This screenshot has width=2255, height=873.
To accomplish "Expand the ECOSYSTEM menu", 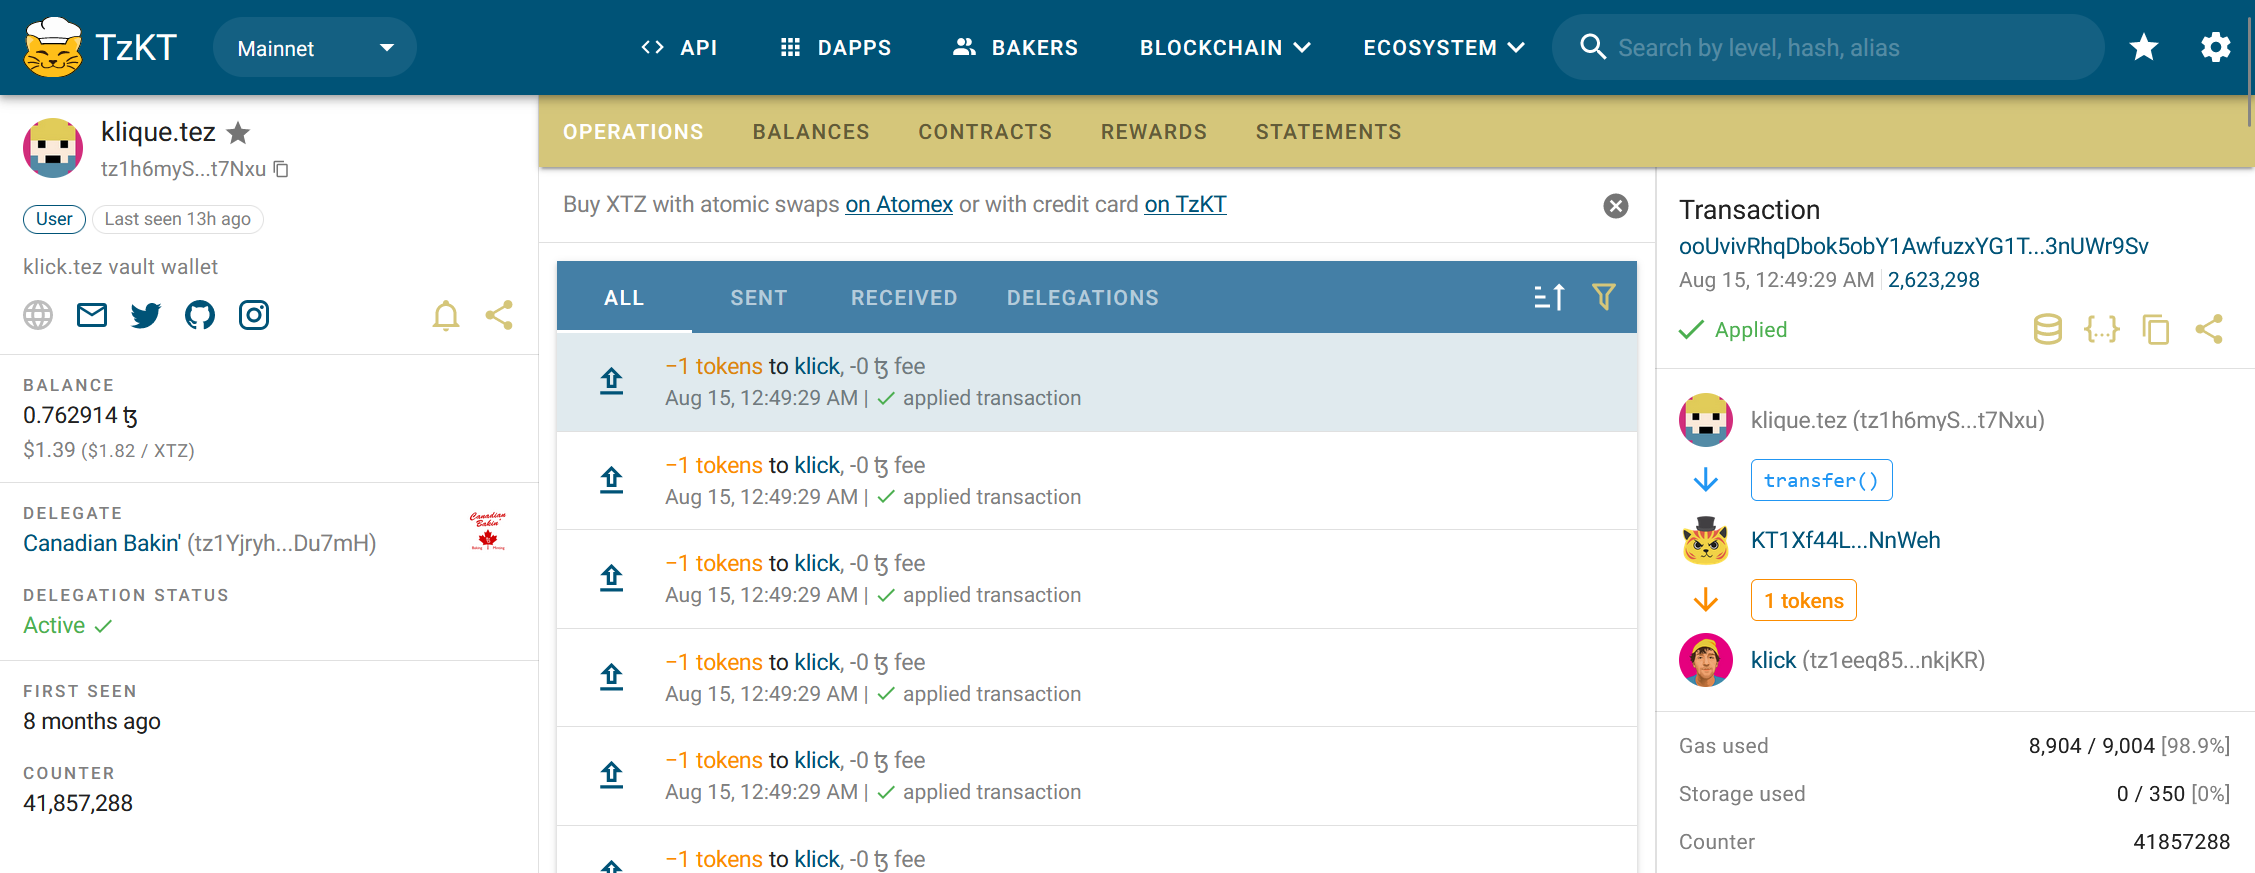I will (x=1444, y=47).
